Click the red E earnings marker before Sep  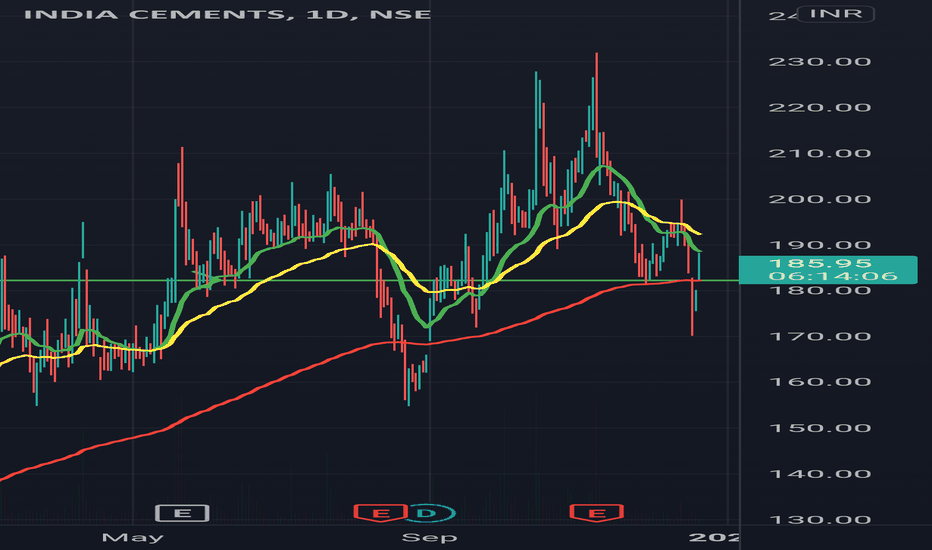click(380, 513)
